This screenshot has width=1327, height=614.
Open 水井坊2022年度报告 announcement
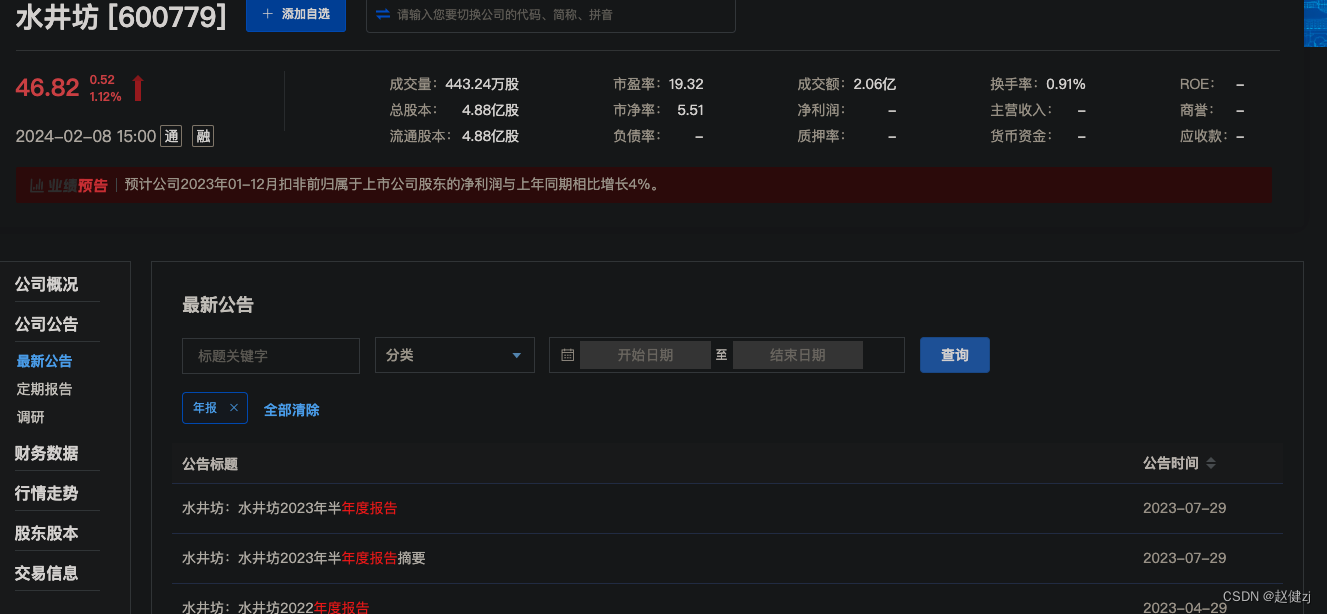coord(276,607)
